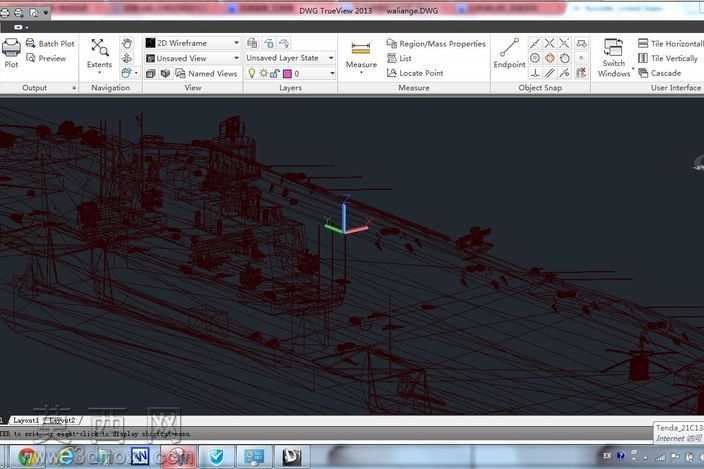
Task: Expand the Measure dropdown arrow
Action: (361, 72)
